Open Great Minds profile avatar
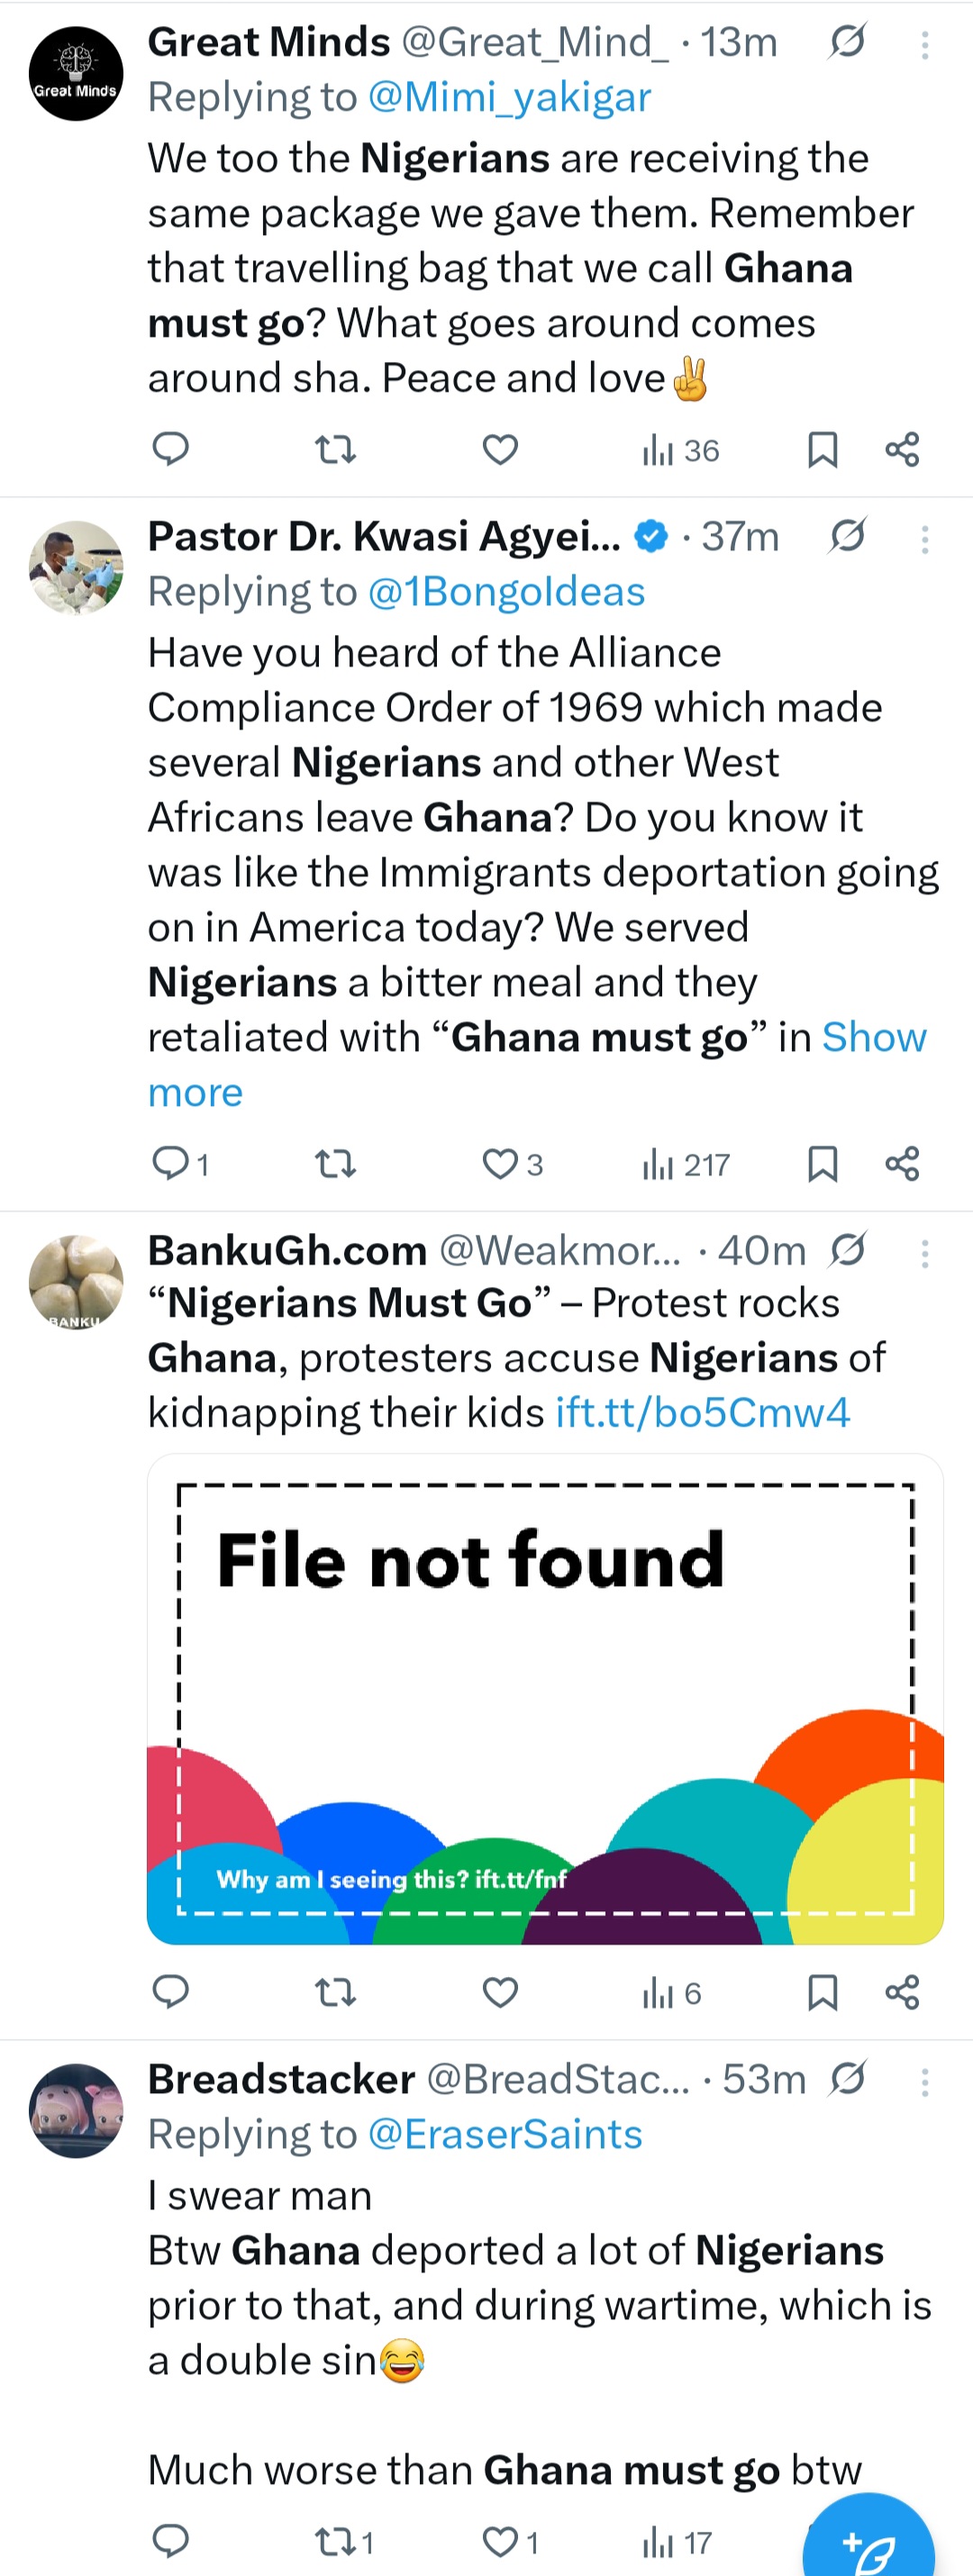This screenshot has height=2576, width=973. [x=76, y=74]
